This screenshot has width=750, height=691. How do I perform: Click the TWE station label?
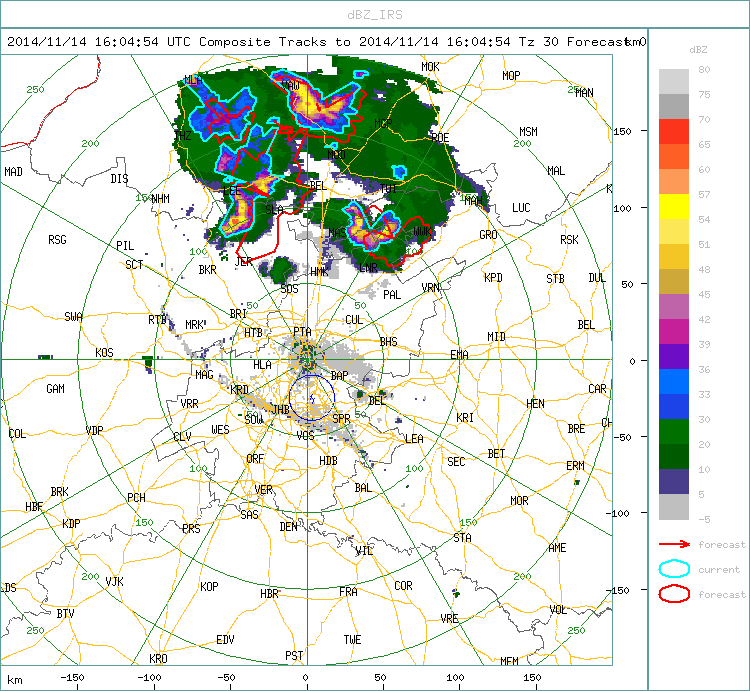tap(353, 639)
